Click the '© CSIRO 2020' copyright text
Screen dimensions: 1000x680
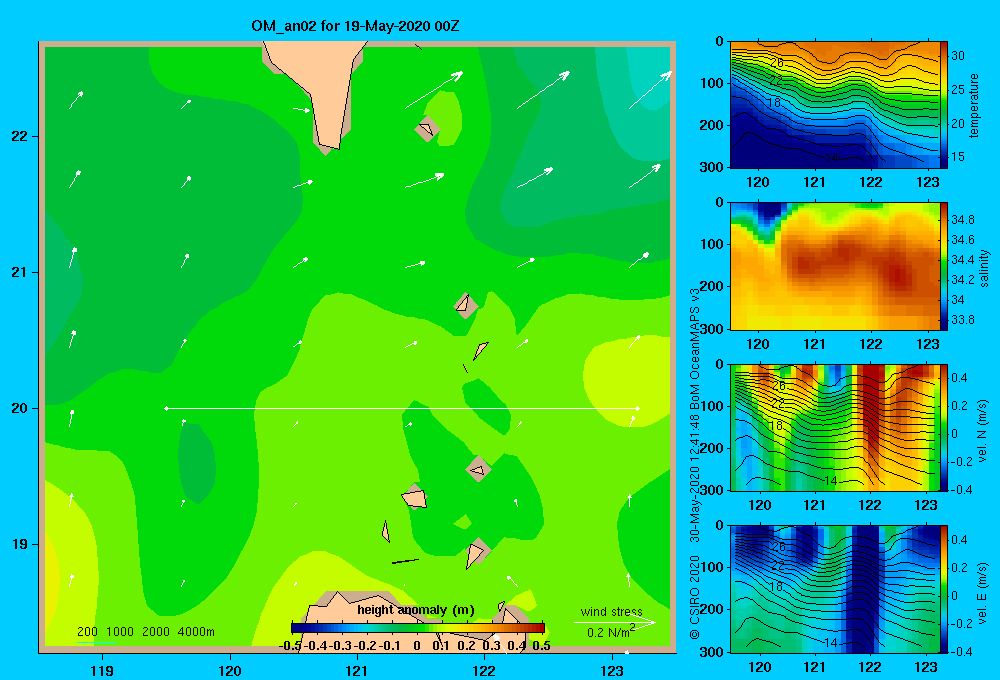click(x=695, y=596)
